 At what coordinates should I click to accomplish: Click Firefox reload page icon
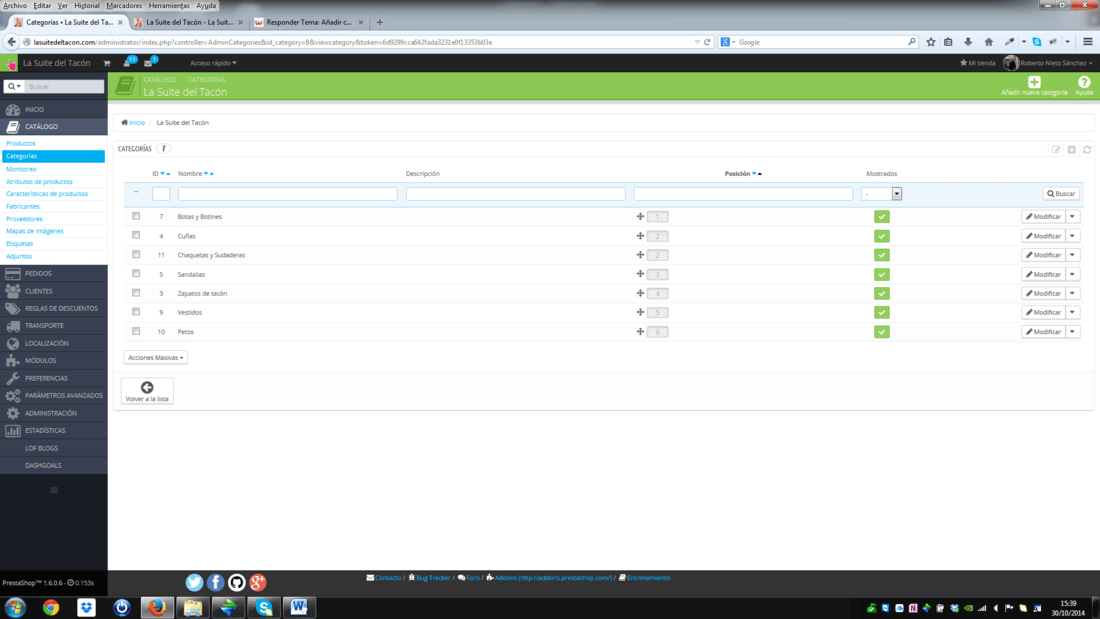coord(707,42)
